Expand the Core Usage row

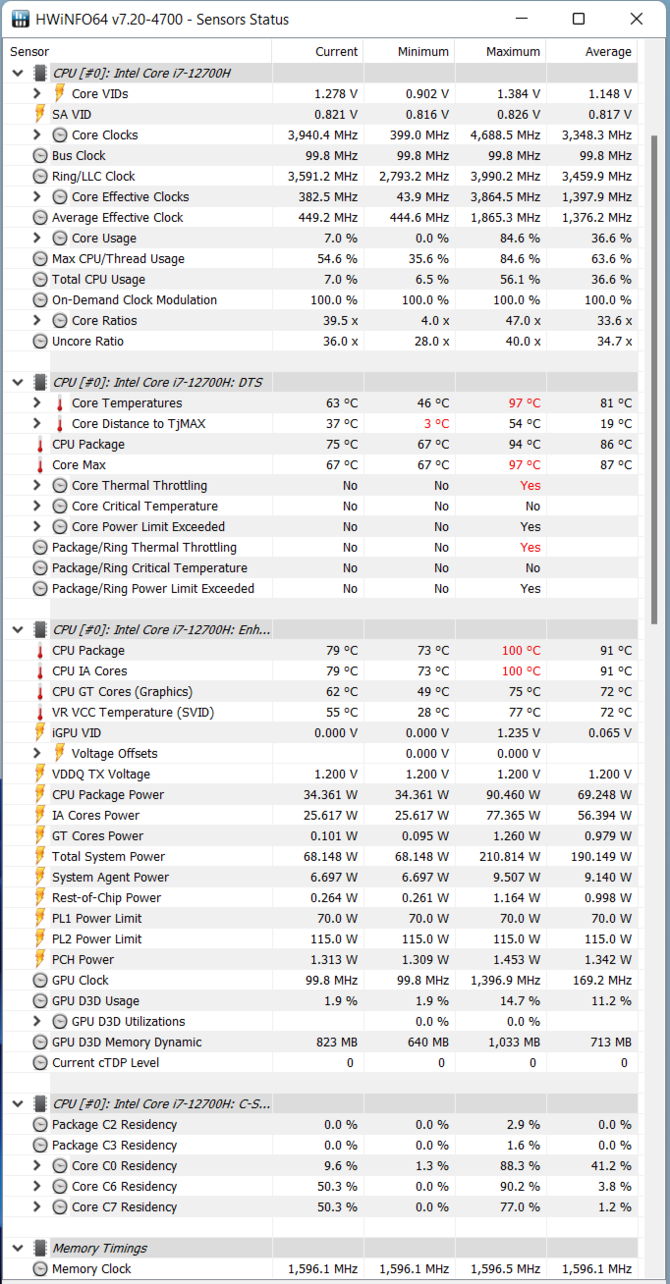[x=37, y=238]
